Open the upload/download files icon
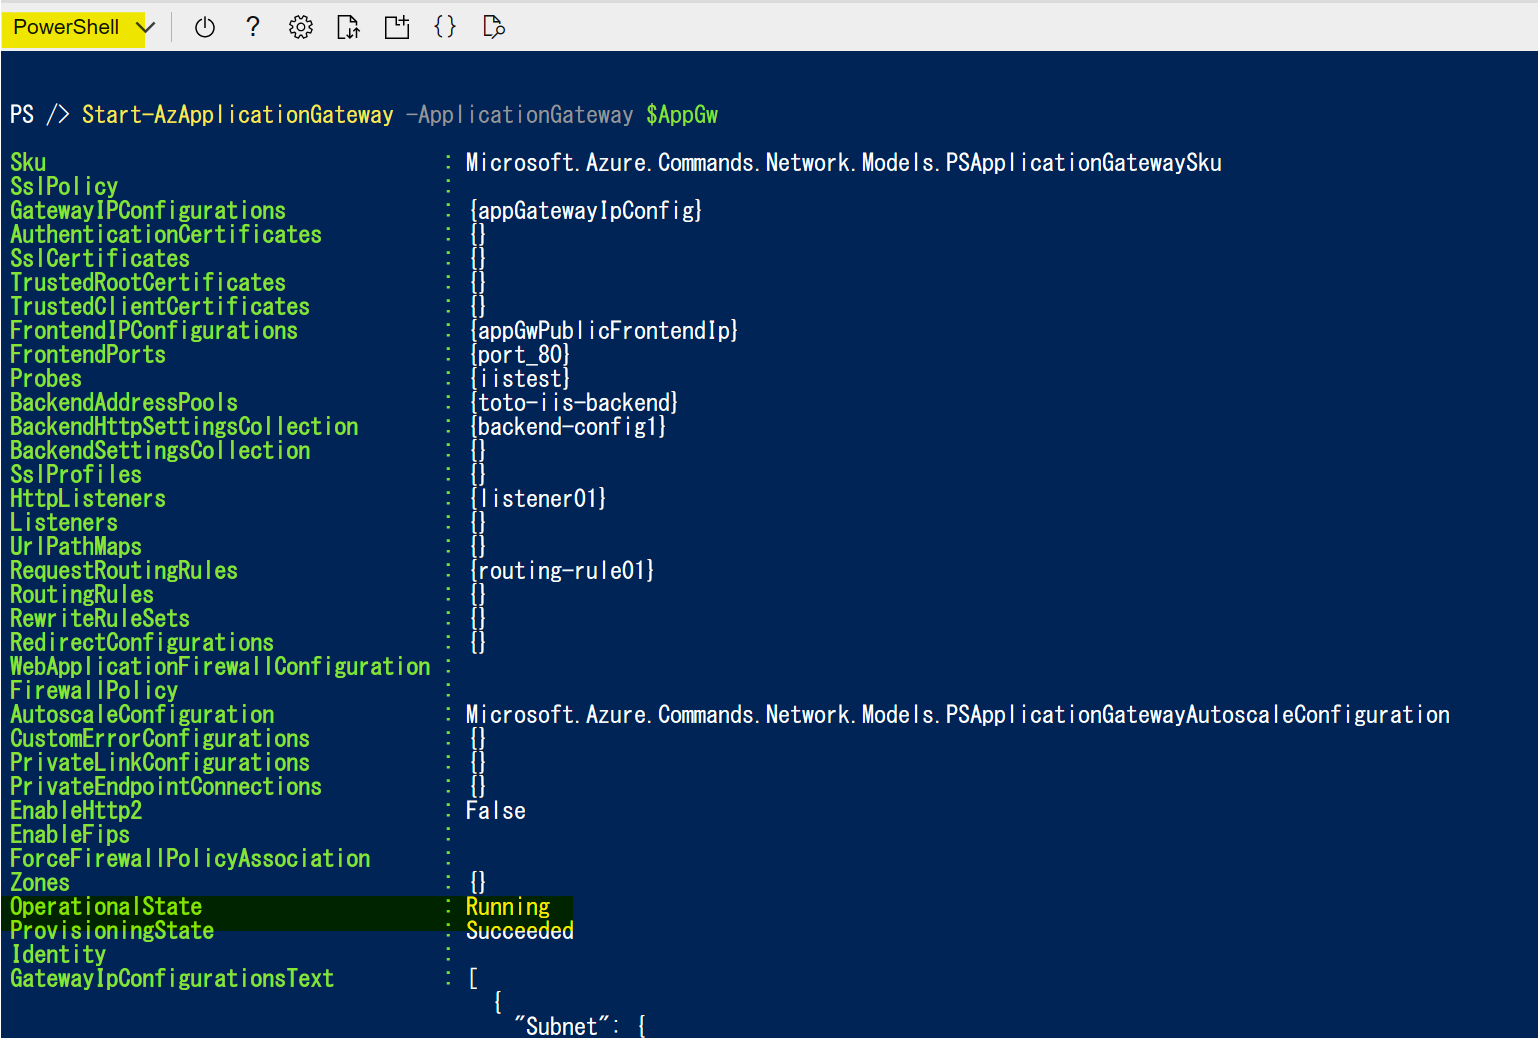This screenshot has width=1538, height=1038. point(348,27)
